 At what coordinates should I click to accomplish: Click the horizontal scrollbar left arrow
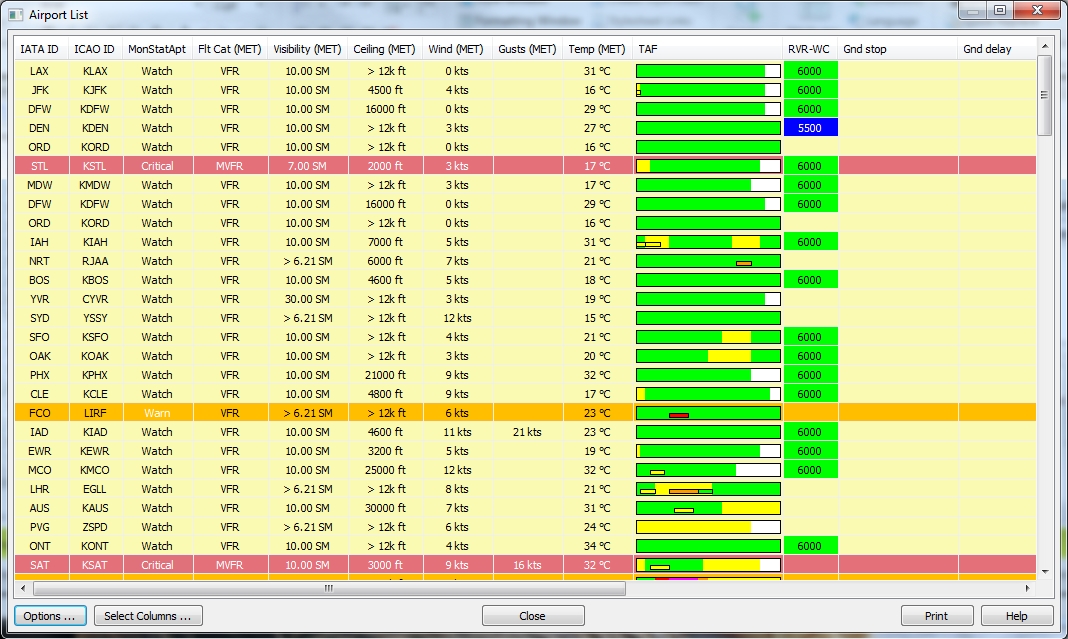click(x=23, y=588)
